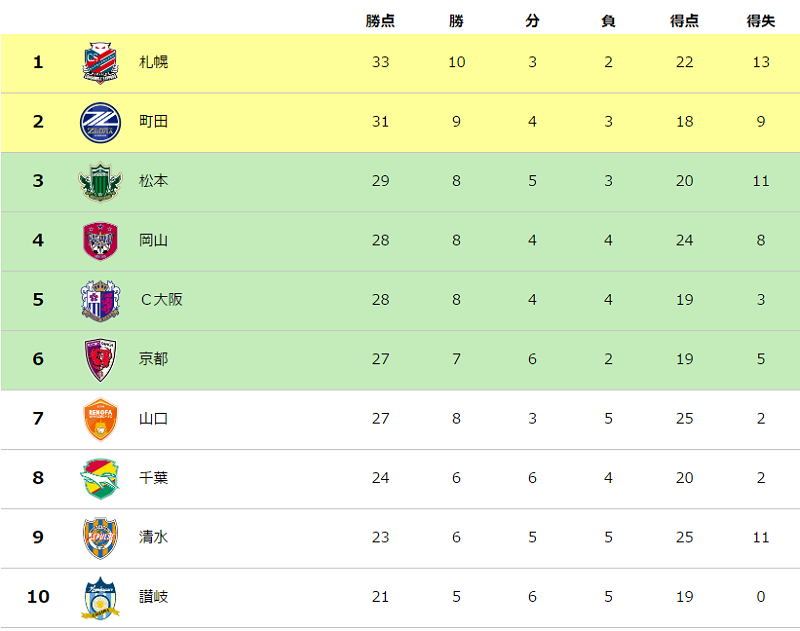Screen dimensions: 800x631
Task: Click the 得点 goals column header
Action: [684, 21]
